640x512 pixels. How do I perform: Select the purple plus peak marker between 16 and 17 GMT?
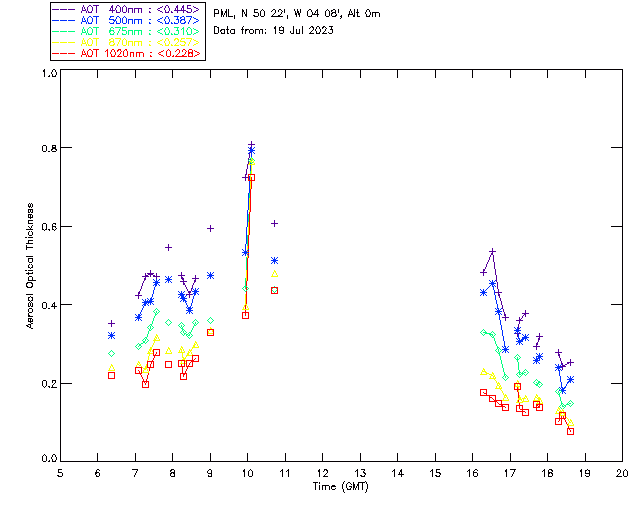point(492,252)
